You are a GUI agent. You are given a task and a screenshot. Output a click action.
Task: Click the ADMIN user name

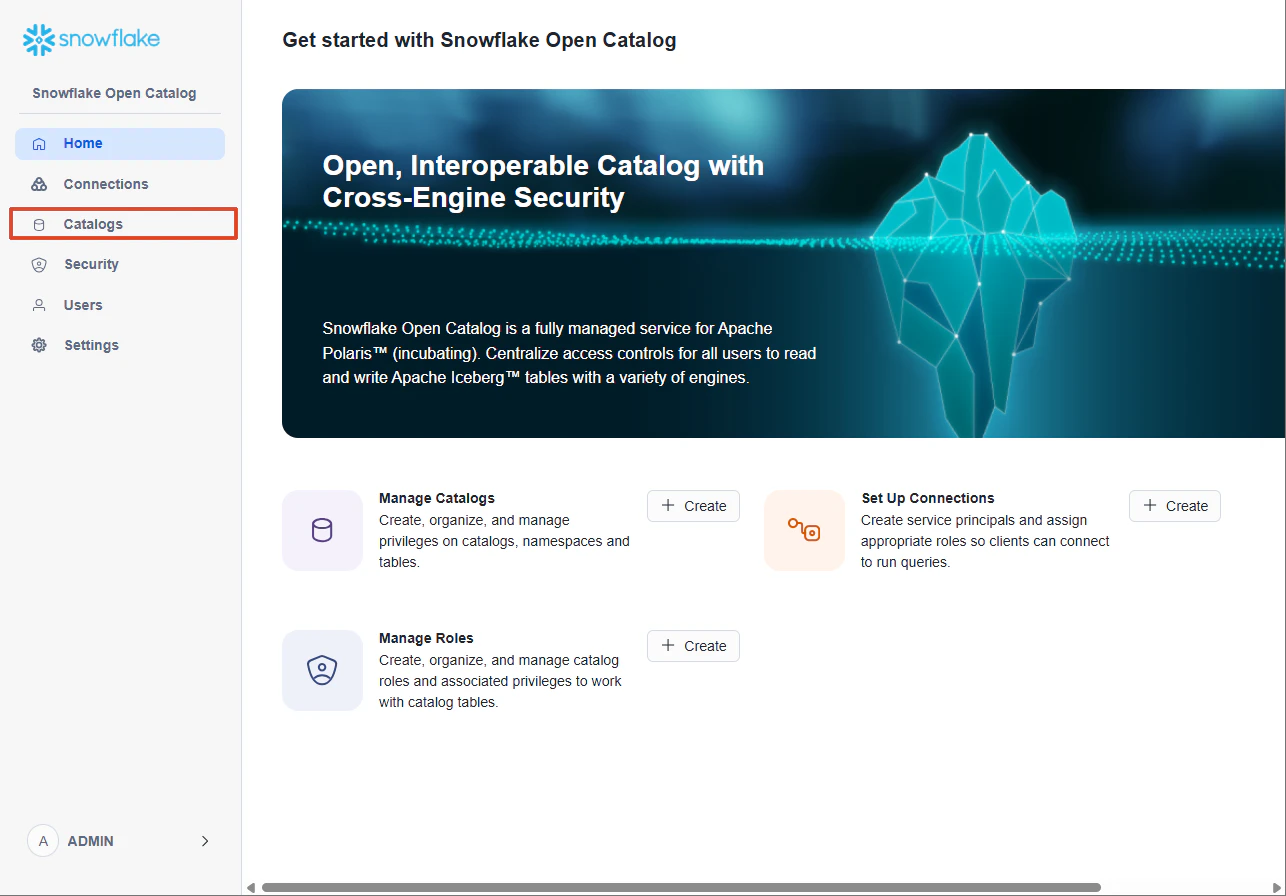[x=91, y=841]
